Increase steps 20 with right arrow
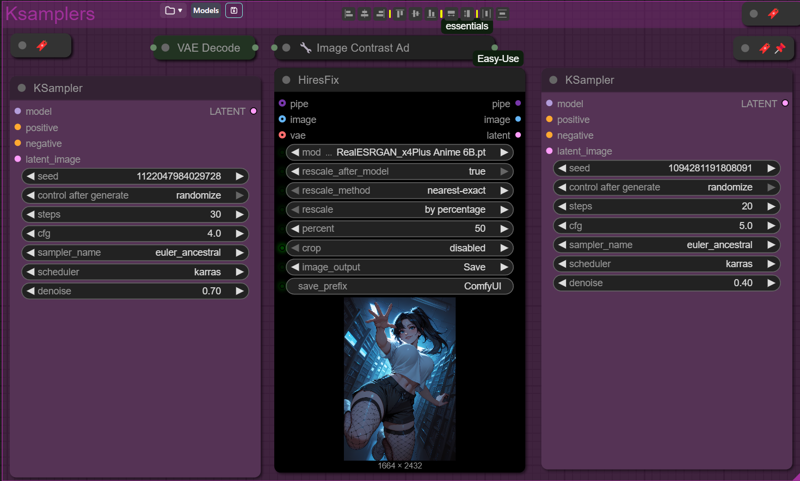 (x=771, y=206)
